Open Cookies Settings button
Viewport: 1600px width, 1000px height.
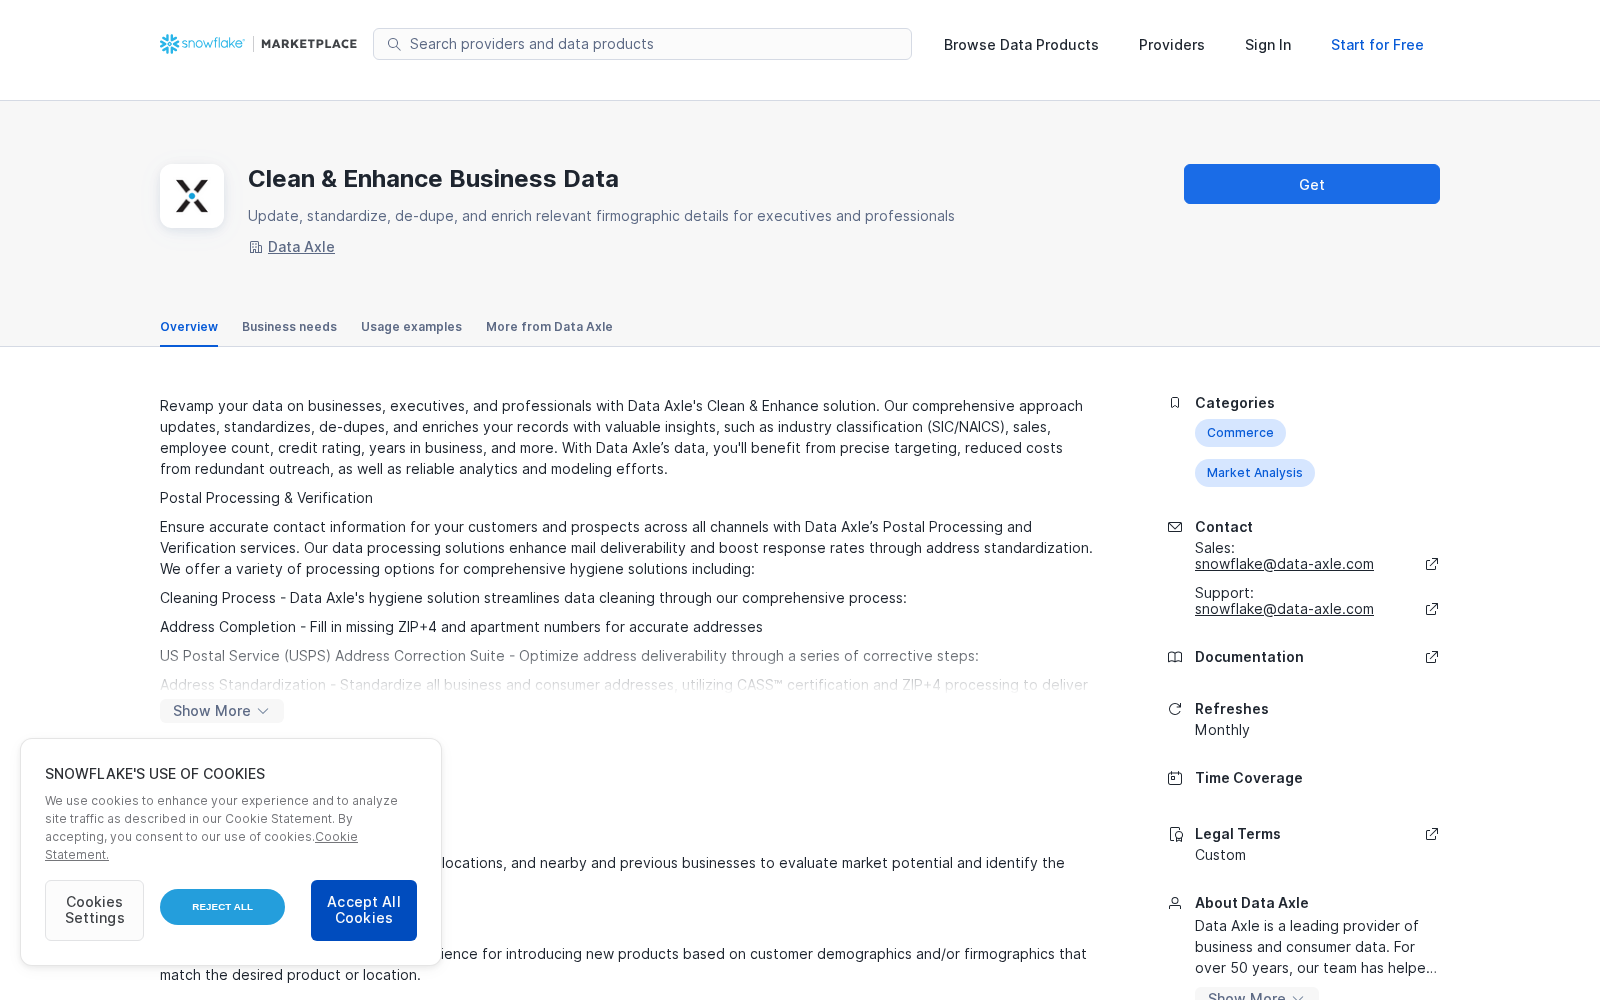pos(94,910)
